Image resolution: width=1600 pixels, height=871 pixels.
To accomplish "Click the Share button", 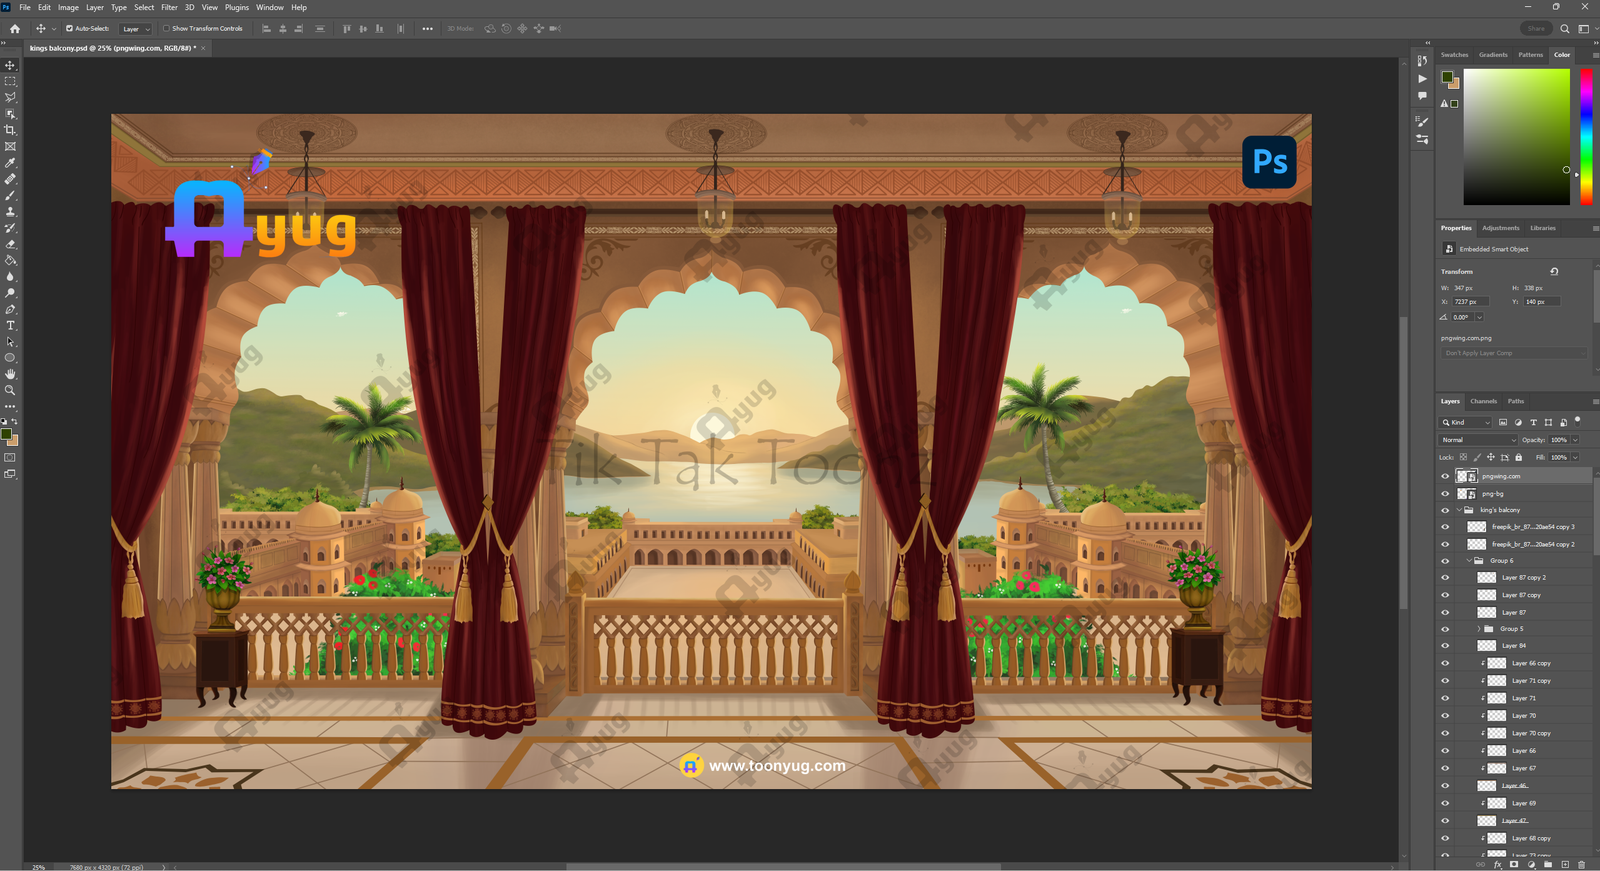I will click(x=1535, y=29).
